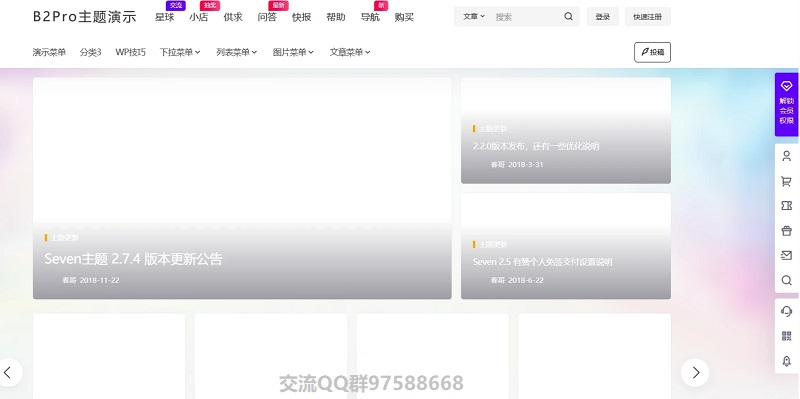Viewport: 800px width, 399px height.
Task: Open the mail envelope icon in sidebar
Action: pos(786,255)
